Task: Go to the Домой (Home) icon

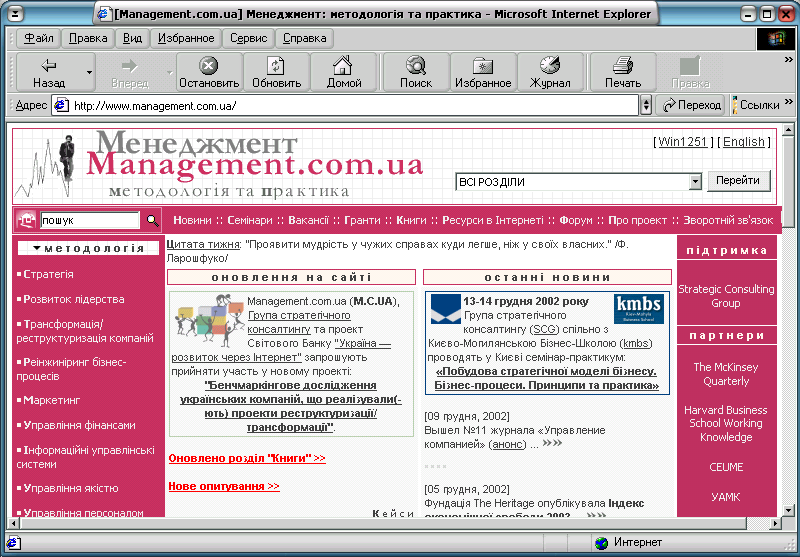Action: pyautogui.click(x=344, y=66)
